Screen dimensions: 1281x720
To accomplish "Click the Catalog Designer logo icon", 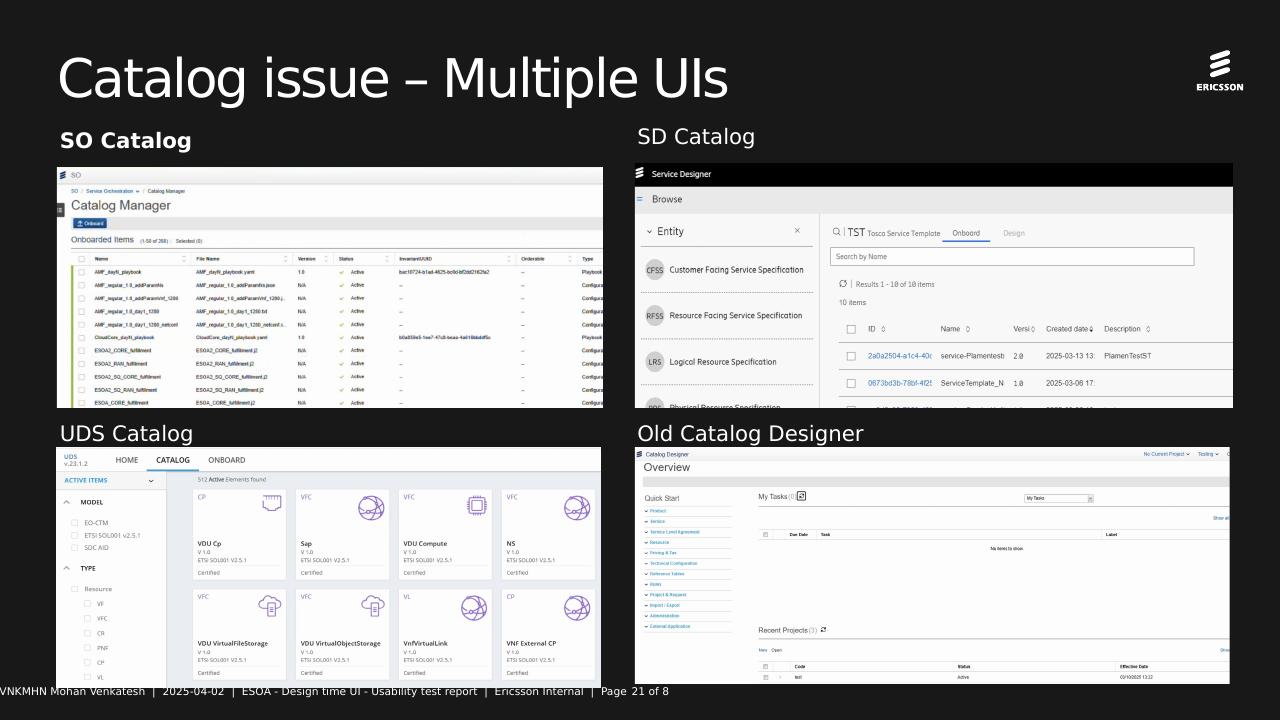I will click(x=640, y=454).
